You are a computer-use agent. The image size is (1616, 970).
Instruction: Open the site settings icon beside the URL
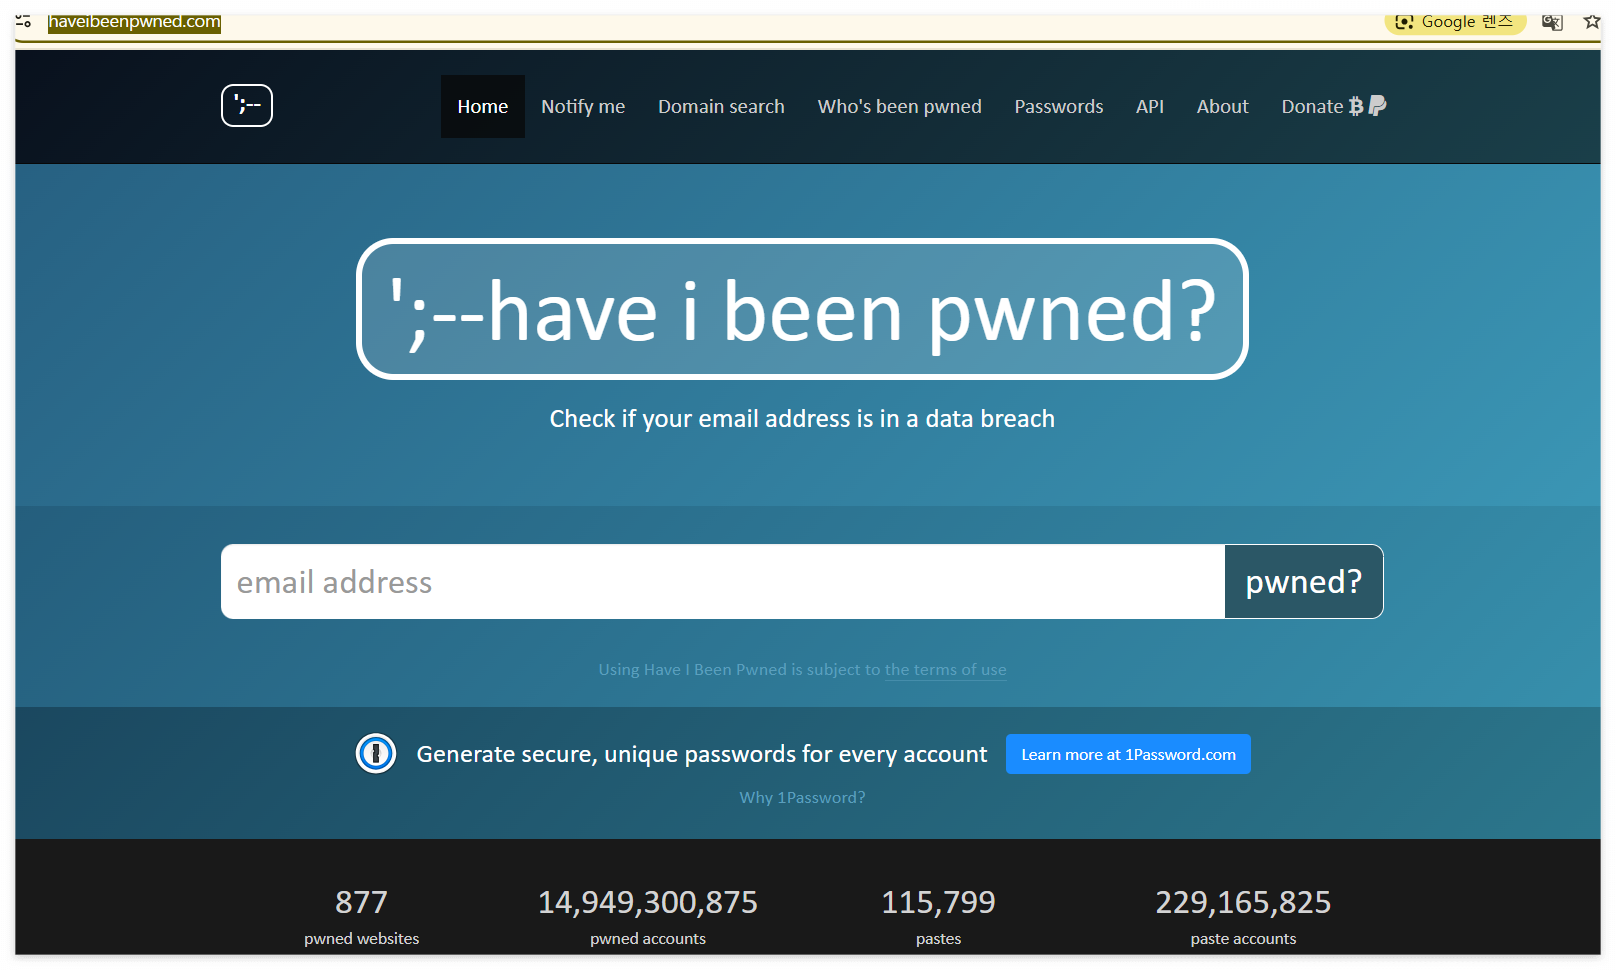23,21
